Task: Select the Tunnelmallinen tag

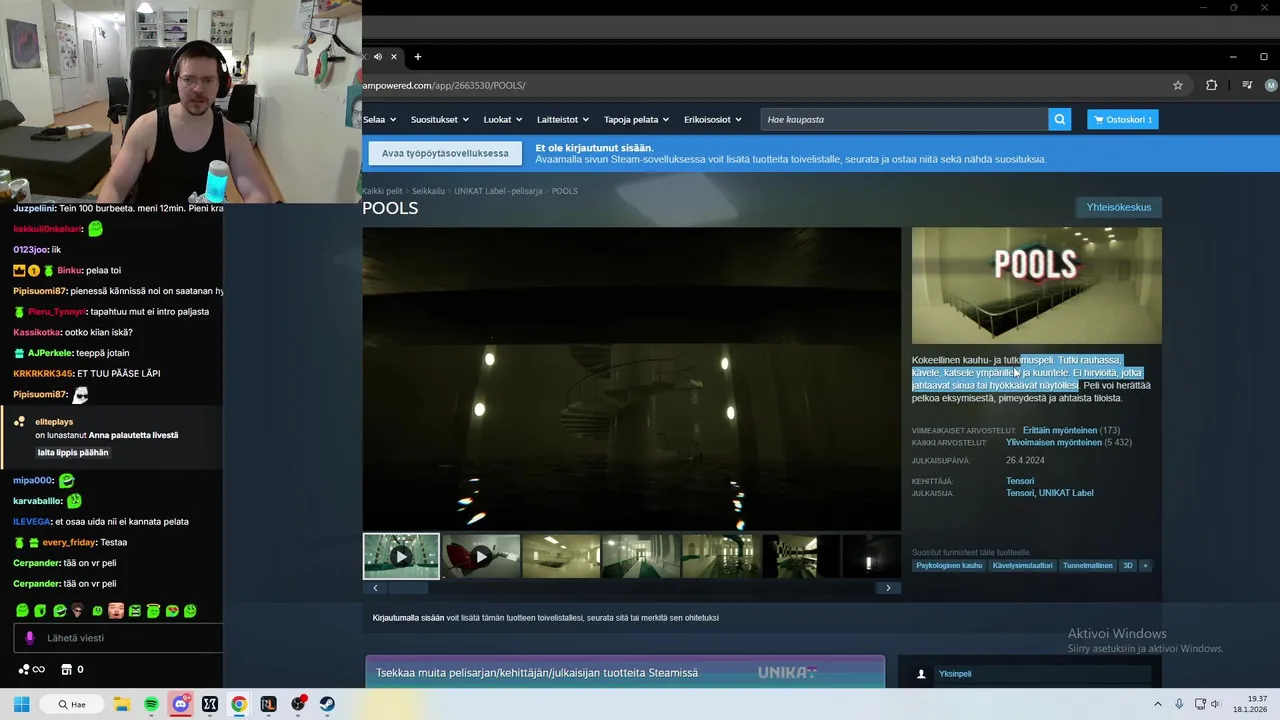Action: (x=1088, y=566)
